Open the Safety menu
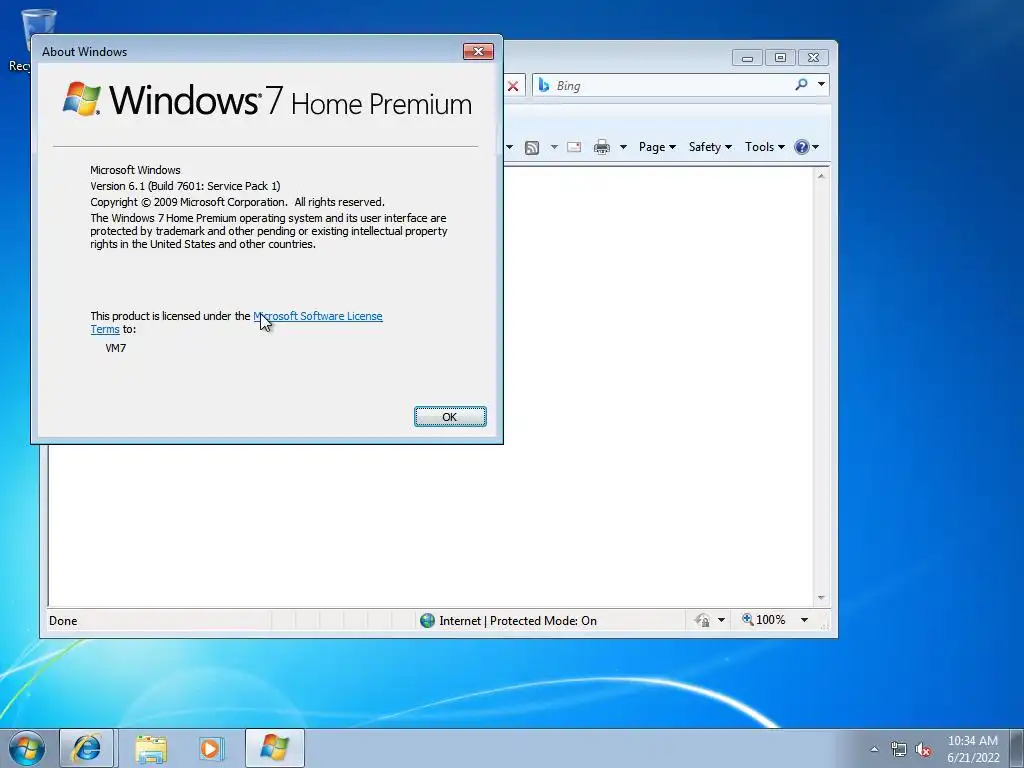This screenshot has width=1024, height=768. pyautogui.click(x=710, y=147)
